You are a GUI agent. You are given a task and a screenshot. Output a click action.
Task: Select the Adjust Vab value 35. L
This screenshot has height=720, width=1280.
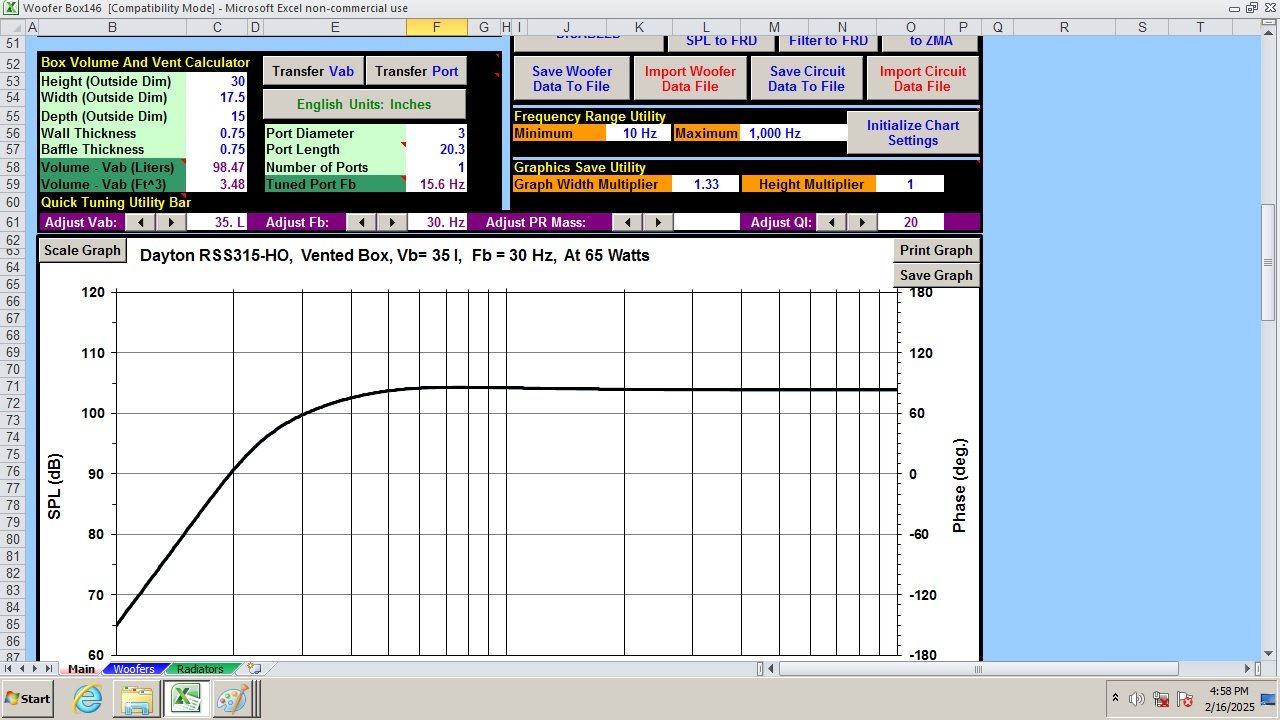(x=217, y=222)
